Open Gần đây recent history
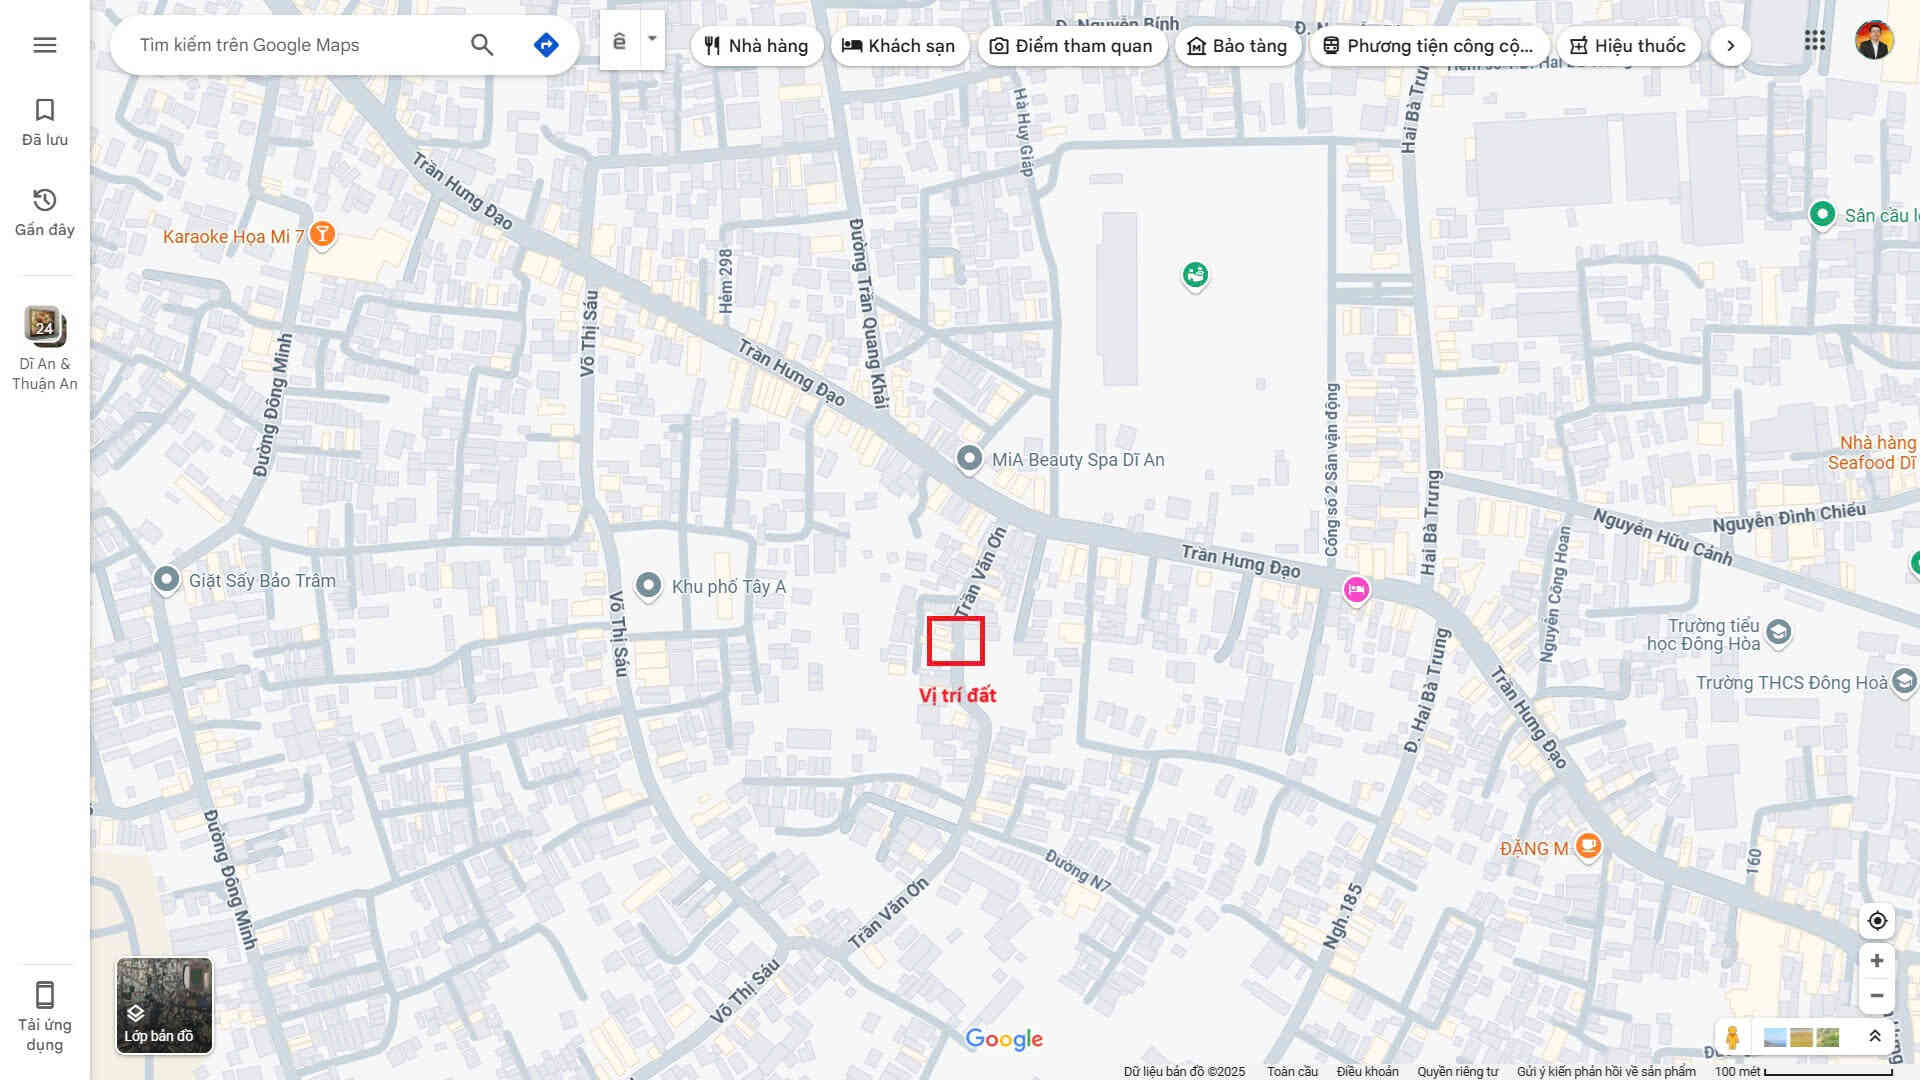This screenshot has height=1080, width=1920. (44, 212)
